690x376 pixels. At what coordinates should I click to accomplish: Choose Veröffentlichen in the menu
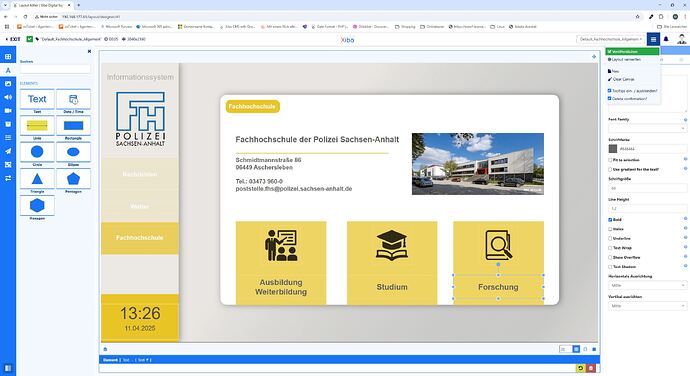pyautogui.click(x=632, y=52)
